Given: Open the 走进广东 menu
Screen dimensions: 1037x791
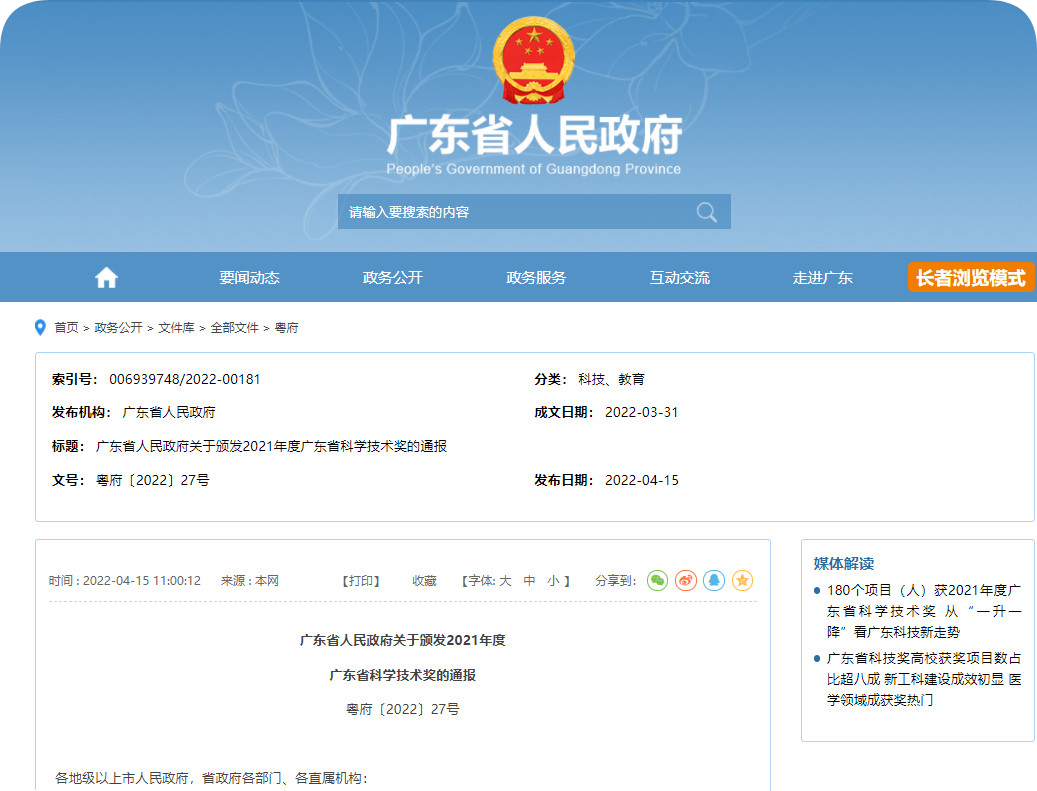Looking at the screenshot, I should (823, 278).
